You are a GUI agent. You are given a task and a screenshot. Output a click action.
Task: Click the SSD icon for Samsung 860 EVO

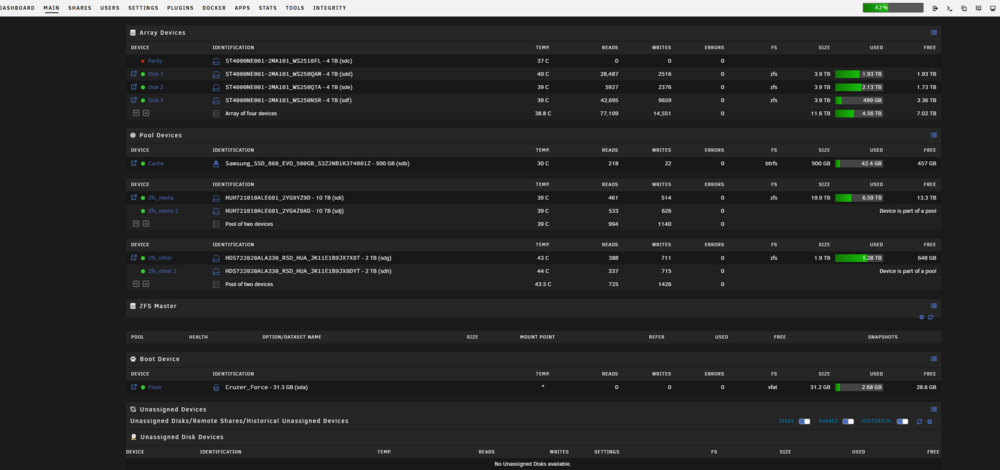(x=216, y=163)
